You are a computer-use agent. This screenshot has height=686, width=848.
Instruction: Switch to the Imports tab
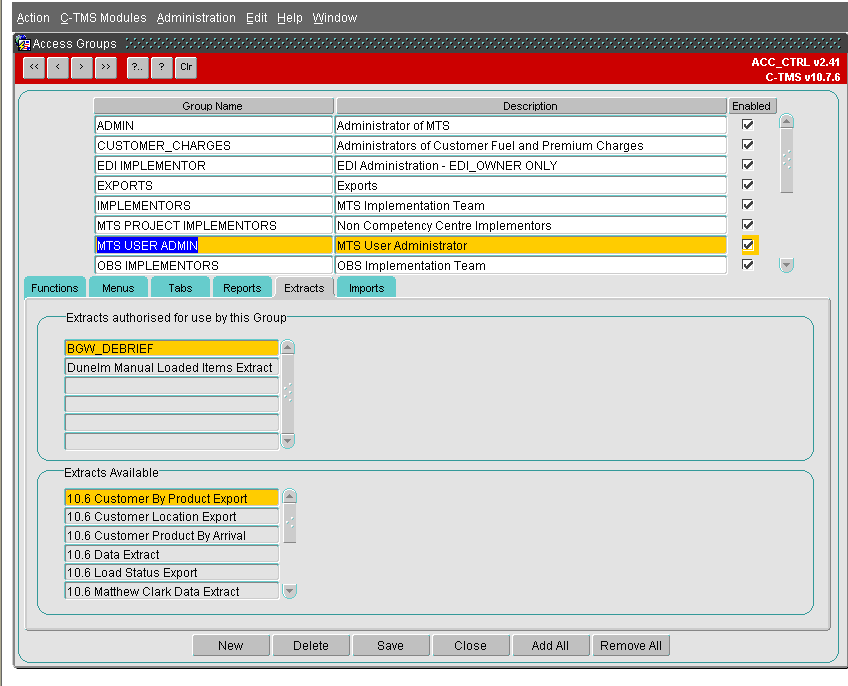point(366,288)
